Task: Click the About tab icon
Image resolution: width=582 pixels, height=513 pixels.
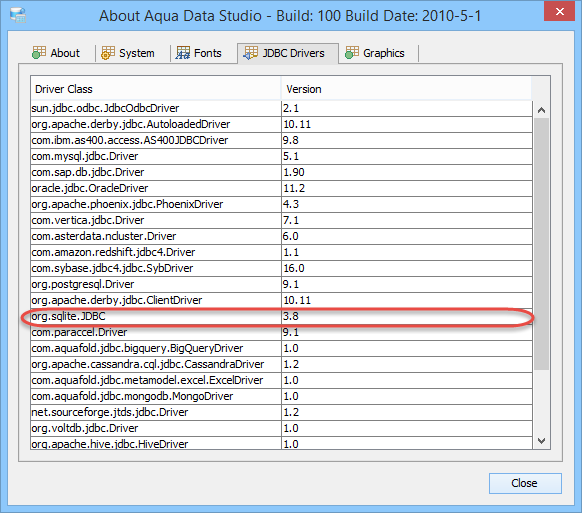Action: point(39,53)
